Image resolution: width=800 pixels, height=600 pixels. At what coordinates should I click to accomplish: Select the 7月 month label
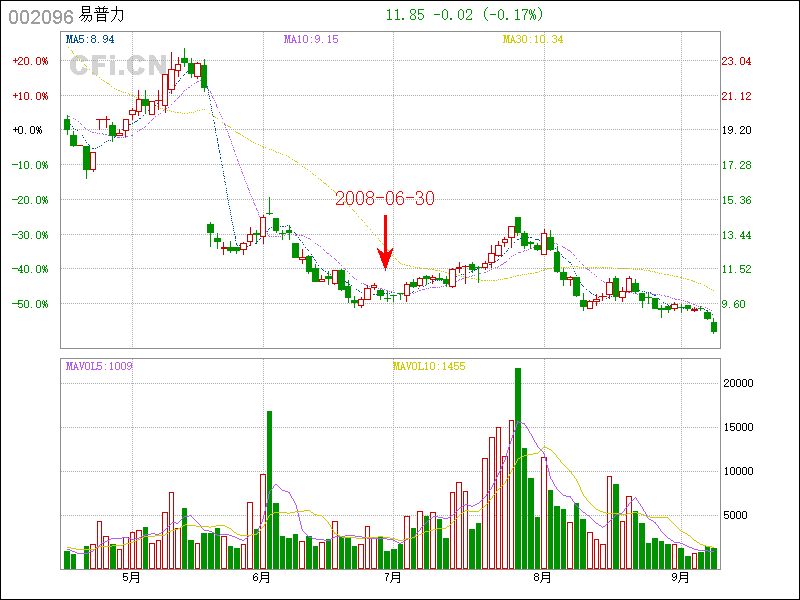click(x=394, y=578)
